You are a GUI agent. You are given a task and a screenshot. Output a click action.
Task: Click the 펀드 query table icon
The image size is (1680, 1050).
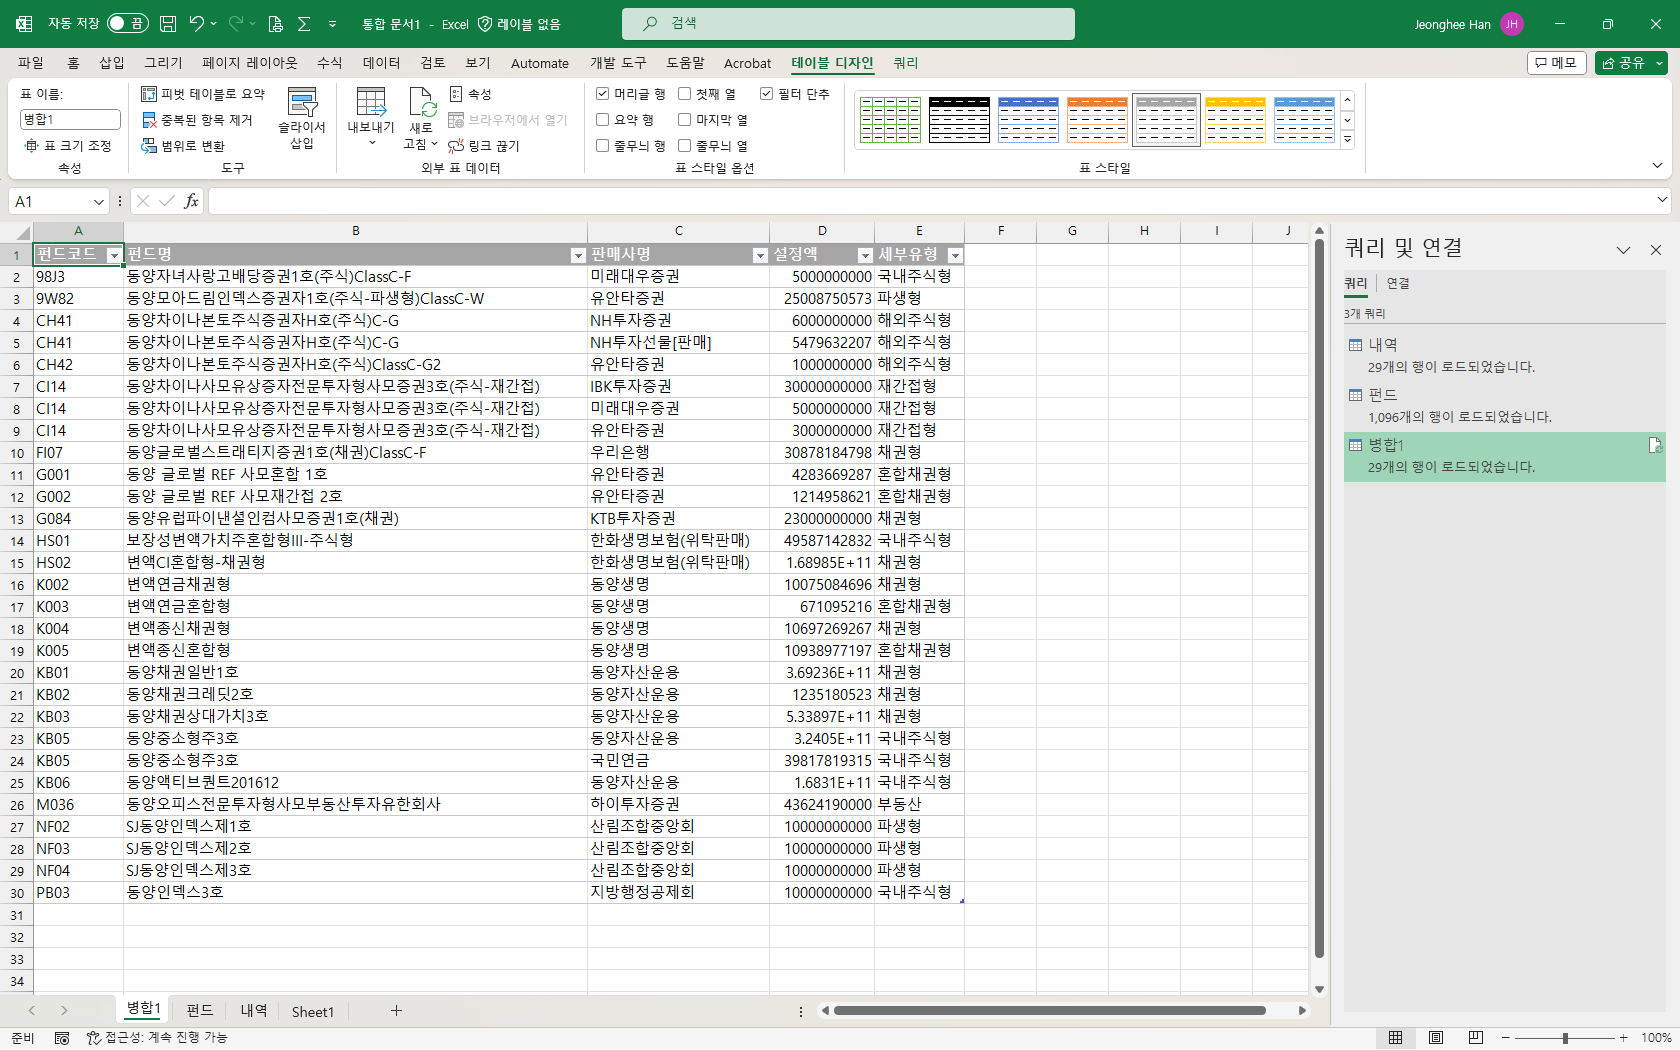click(x=1355, y=395)
